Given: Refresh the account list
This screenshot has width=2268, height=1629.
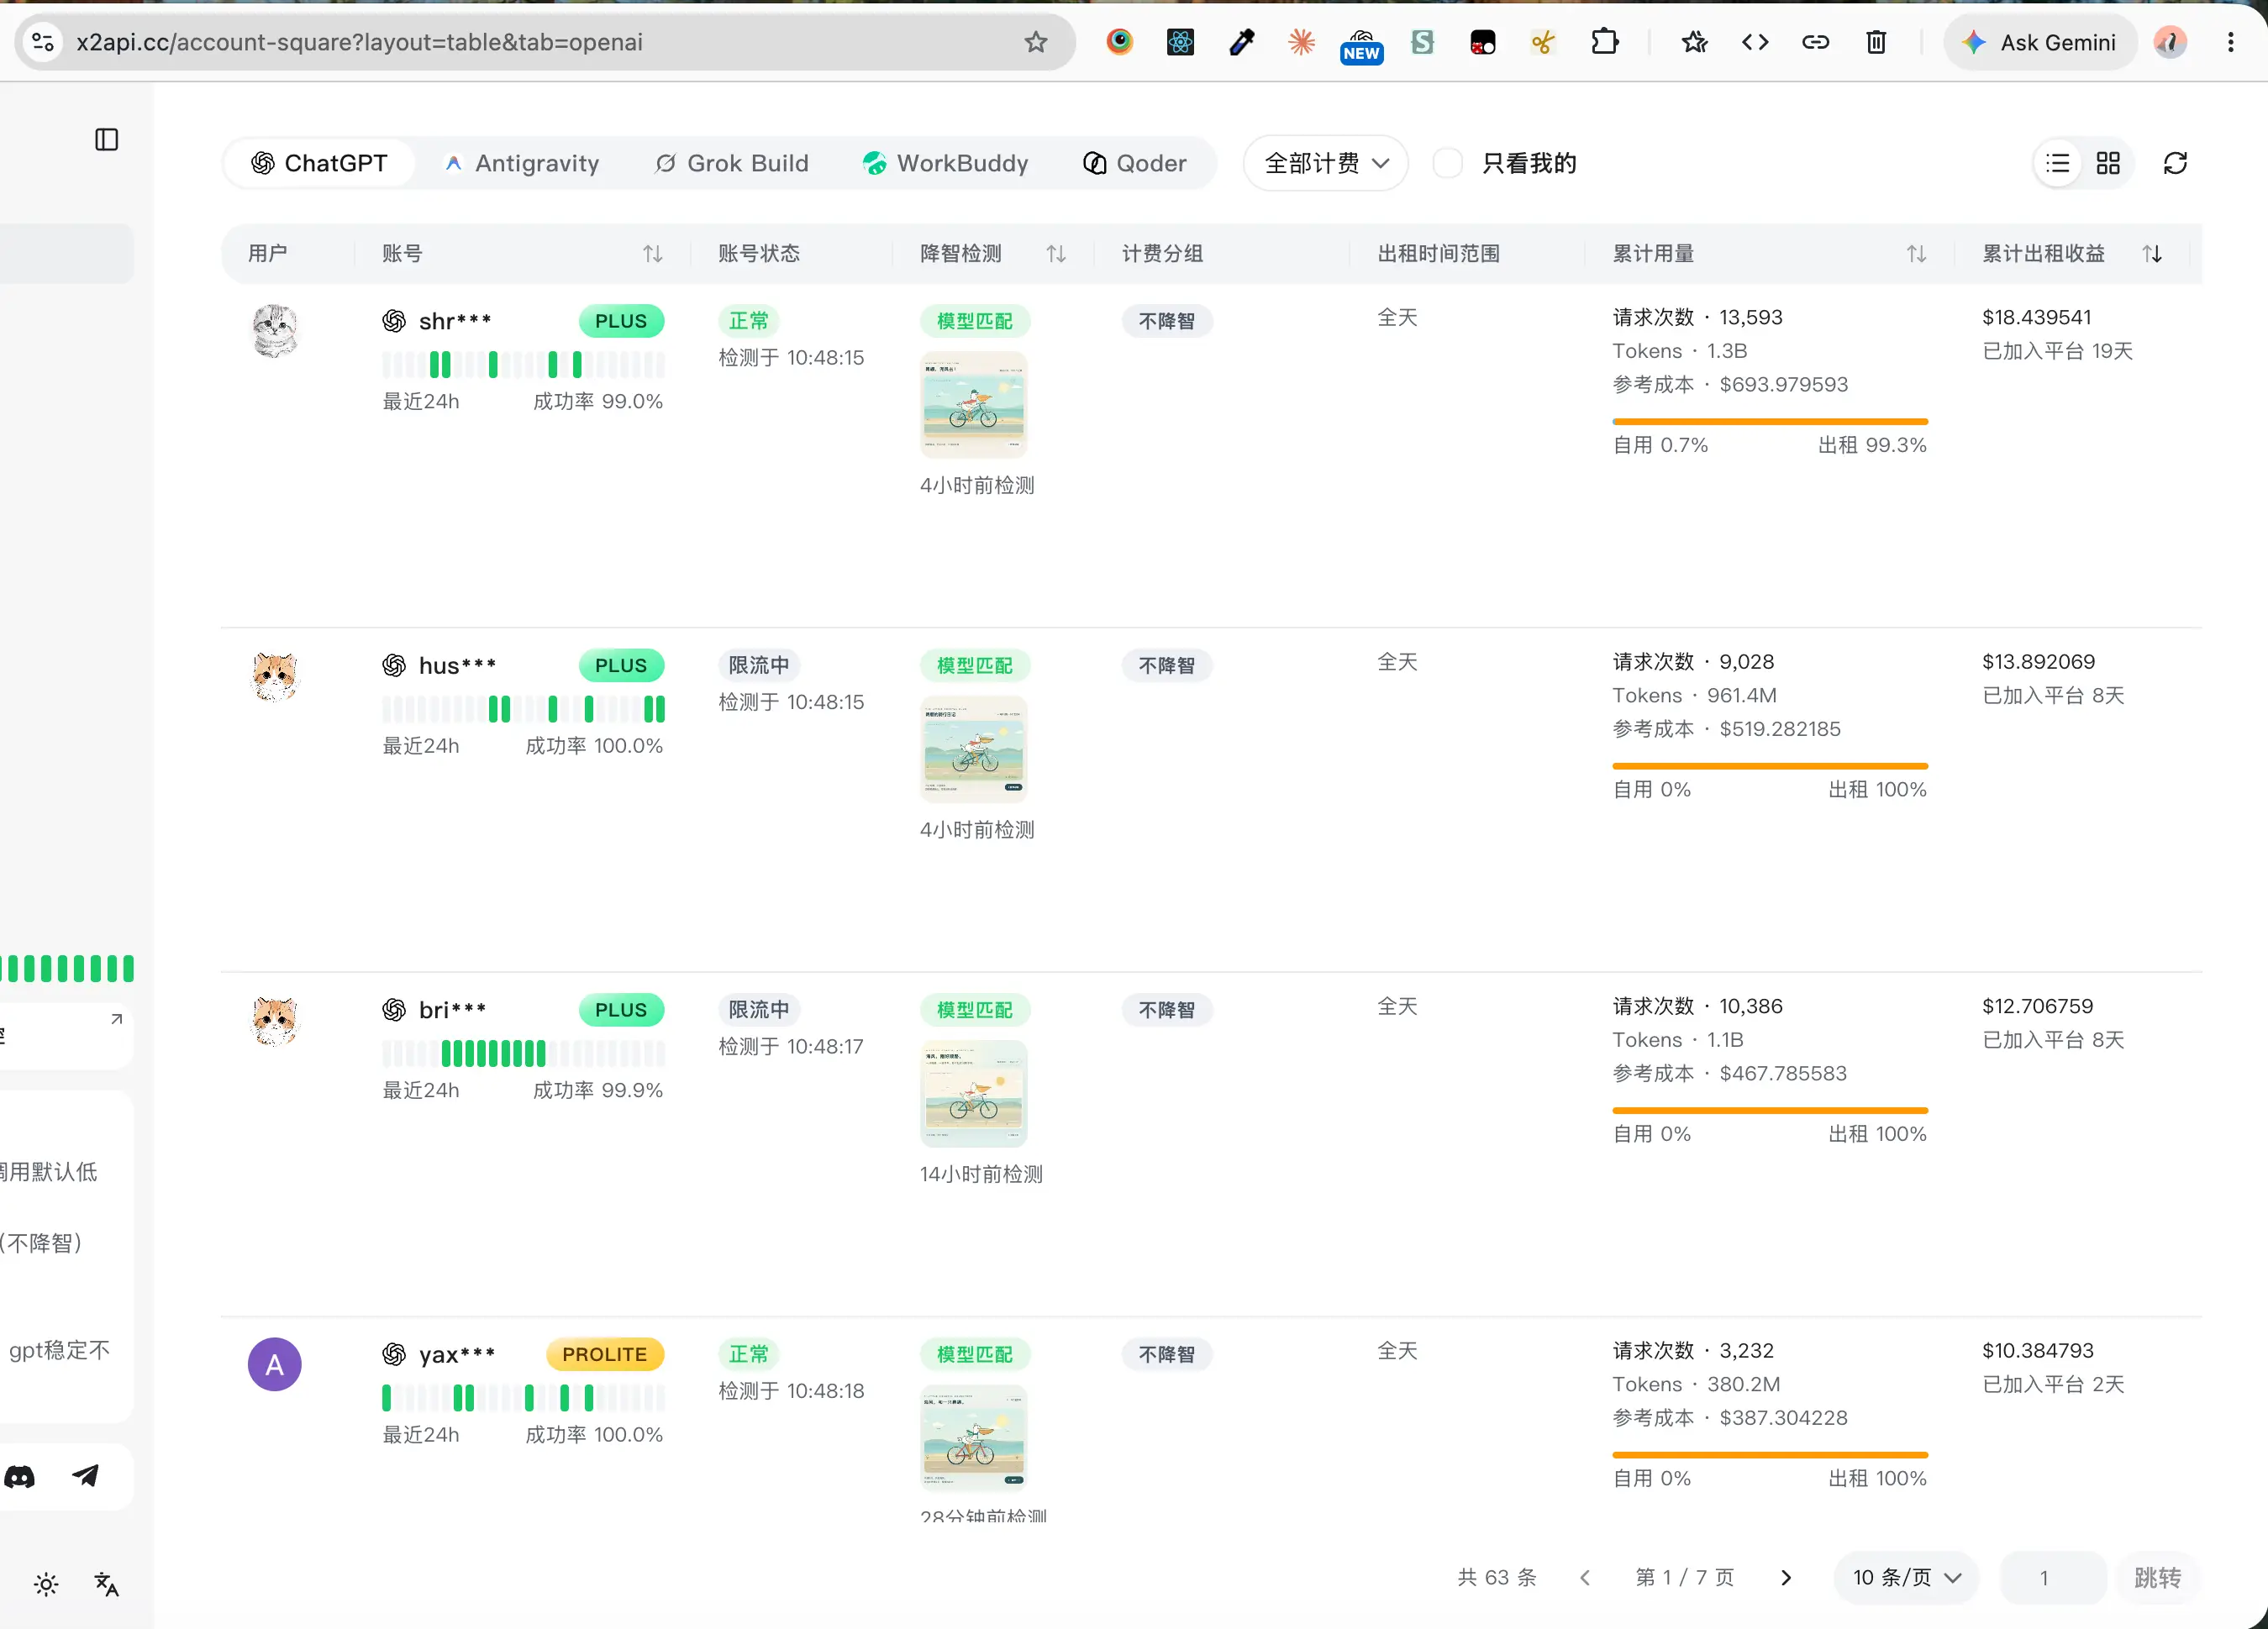Looking at the screenshot, I should pos(2175,163).
